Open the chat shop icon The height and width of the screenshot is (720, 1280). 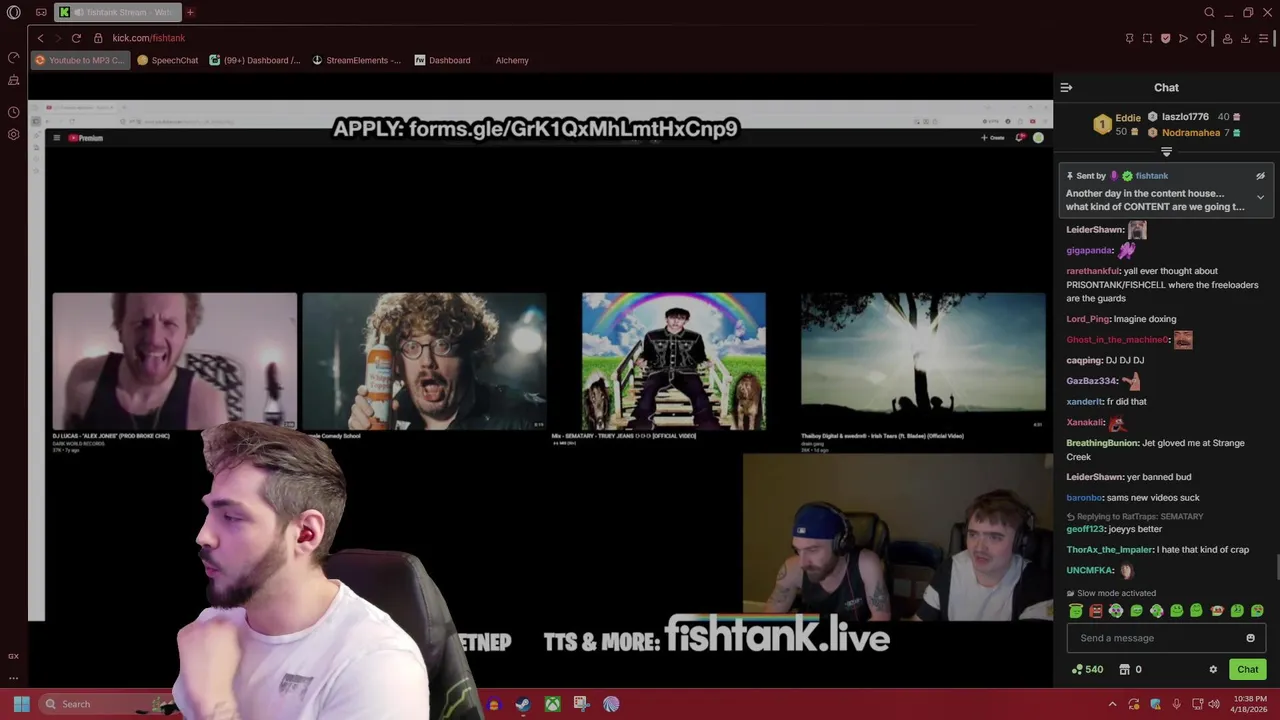[x=1124, y=670]
